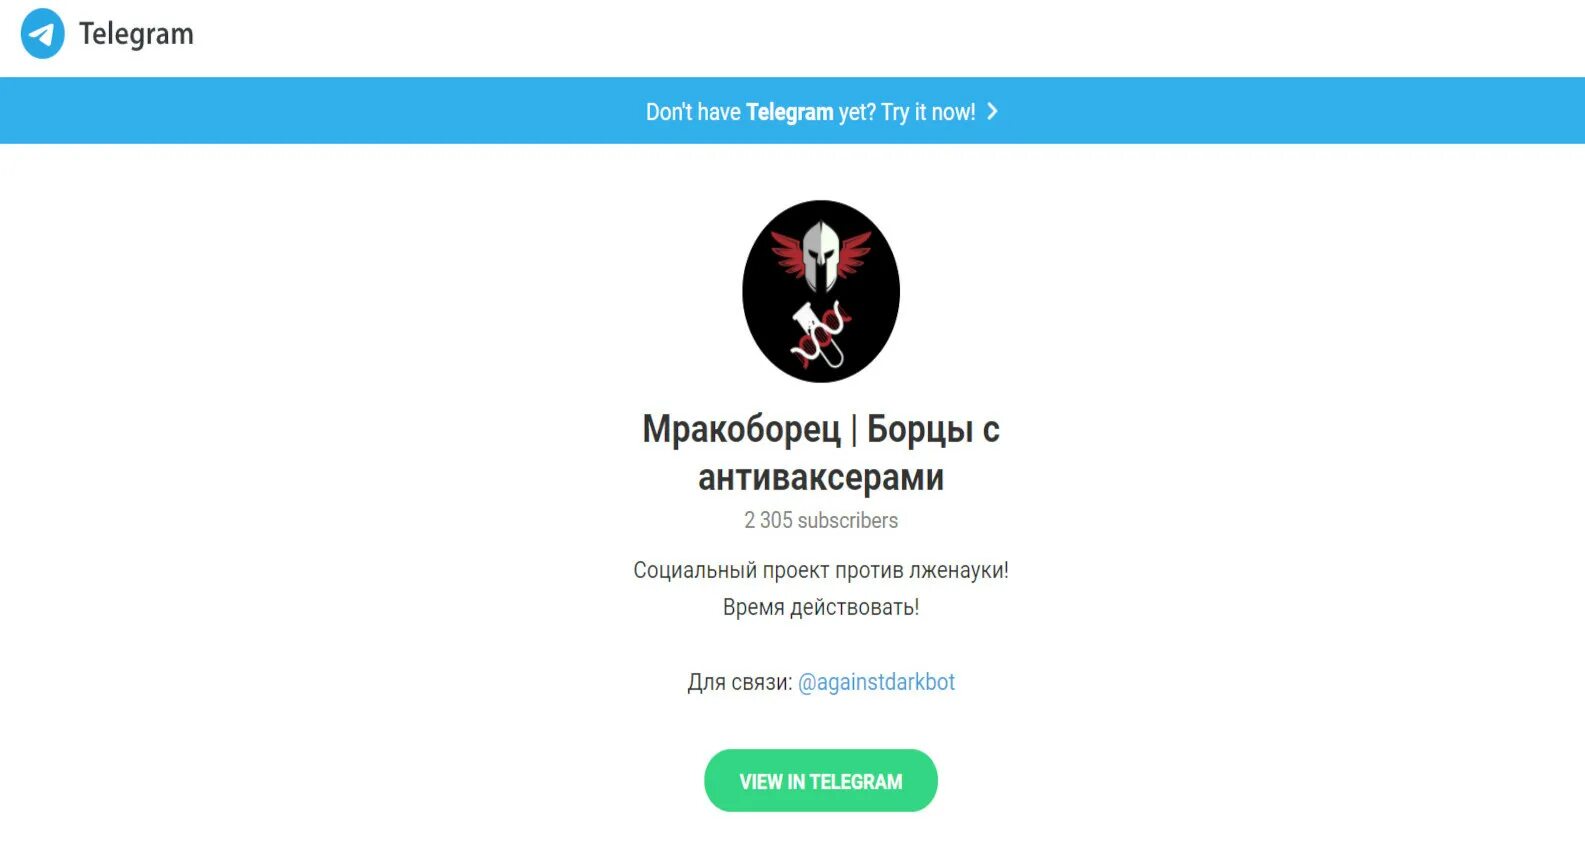1585x847 pixels.
Task: Click the Telegram paper plane logo
Action: pyautogui.click(x=42, y=34)
